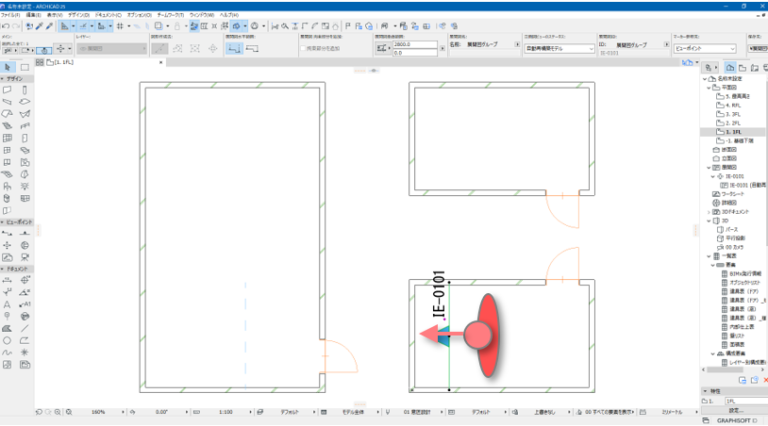Open the 編集(E) menu

(34, 15)
